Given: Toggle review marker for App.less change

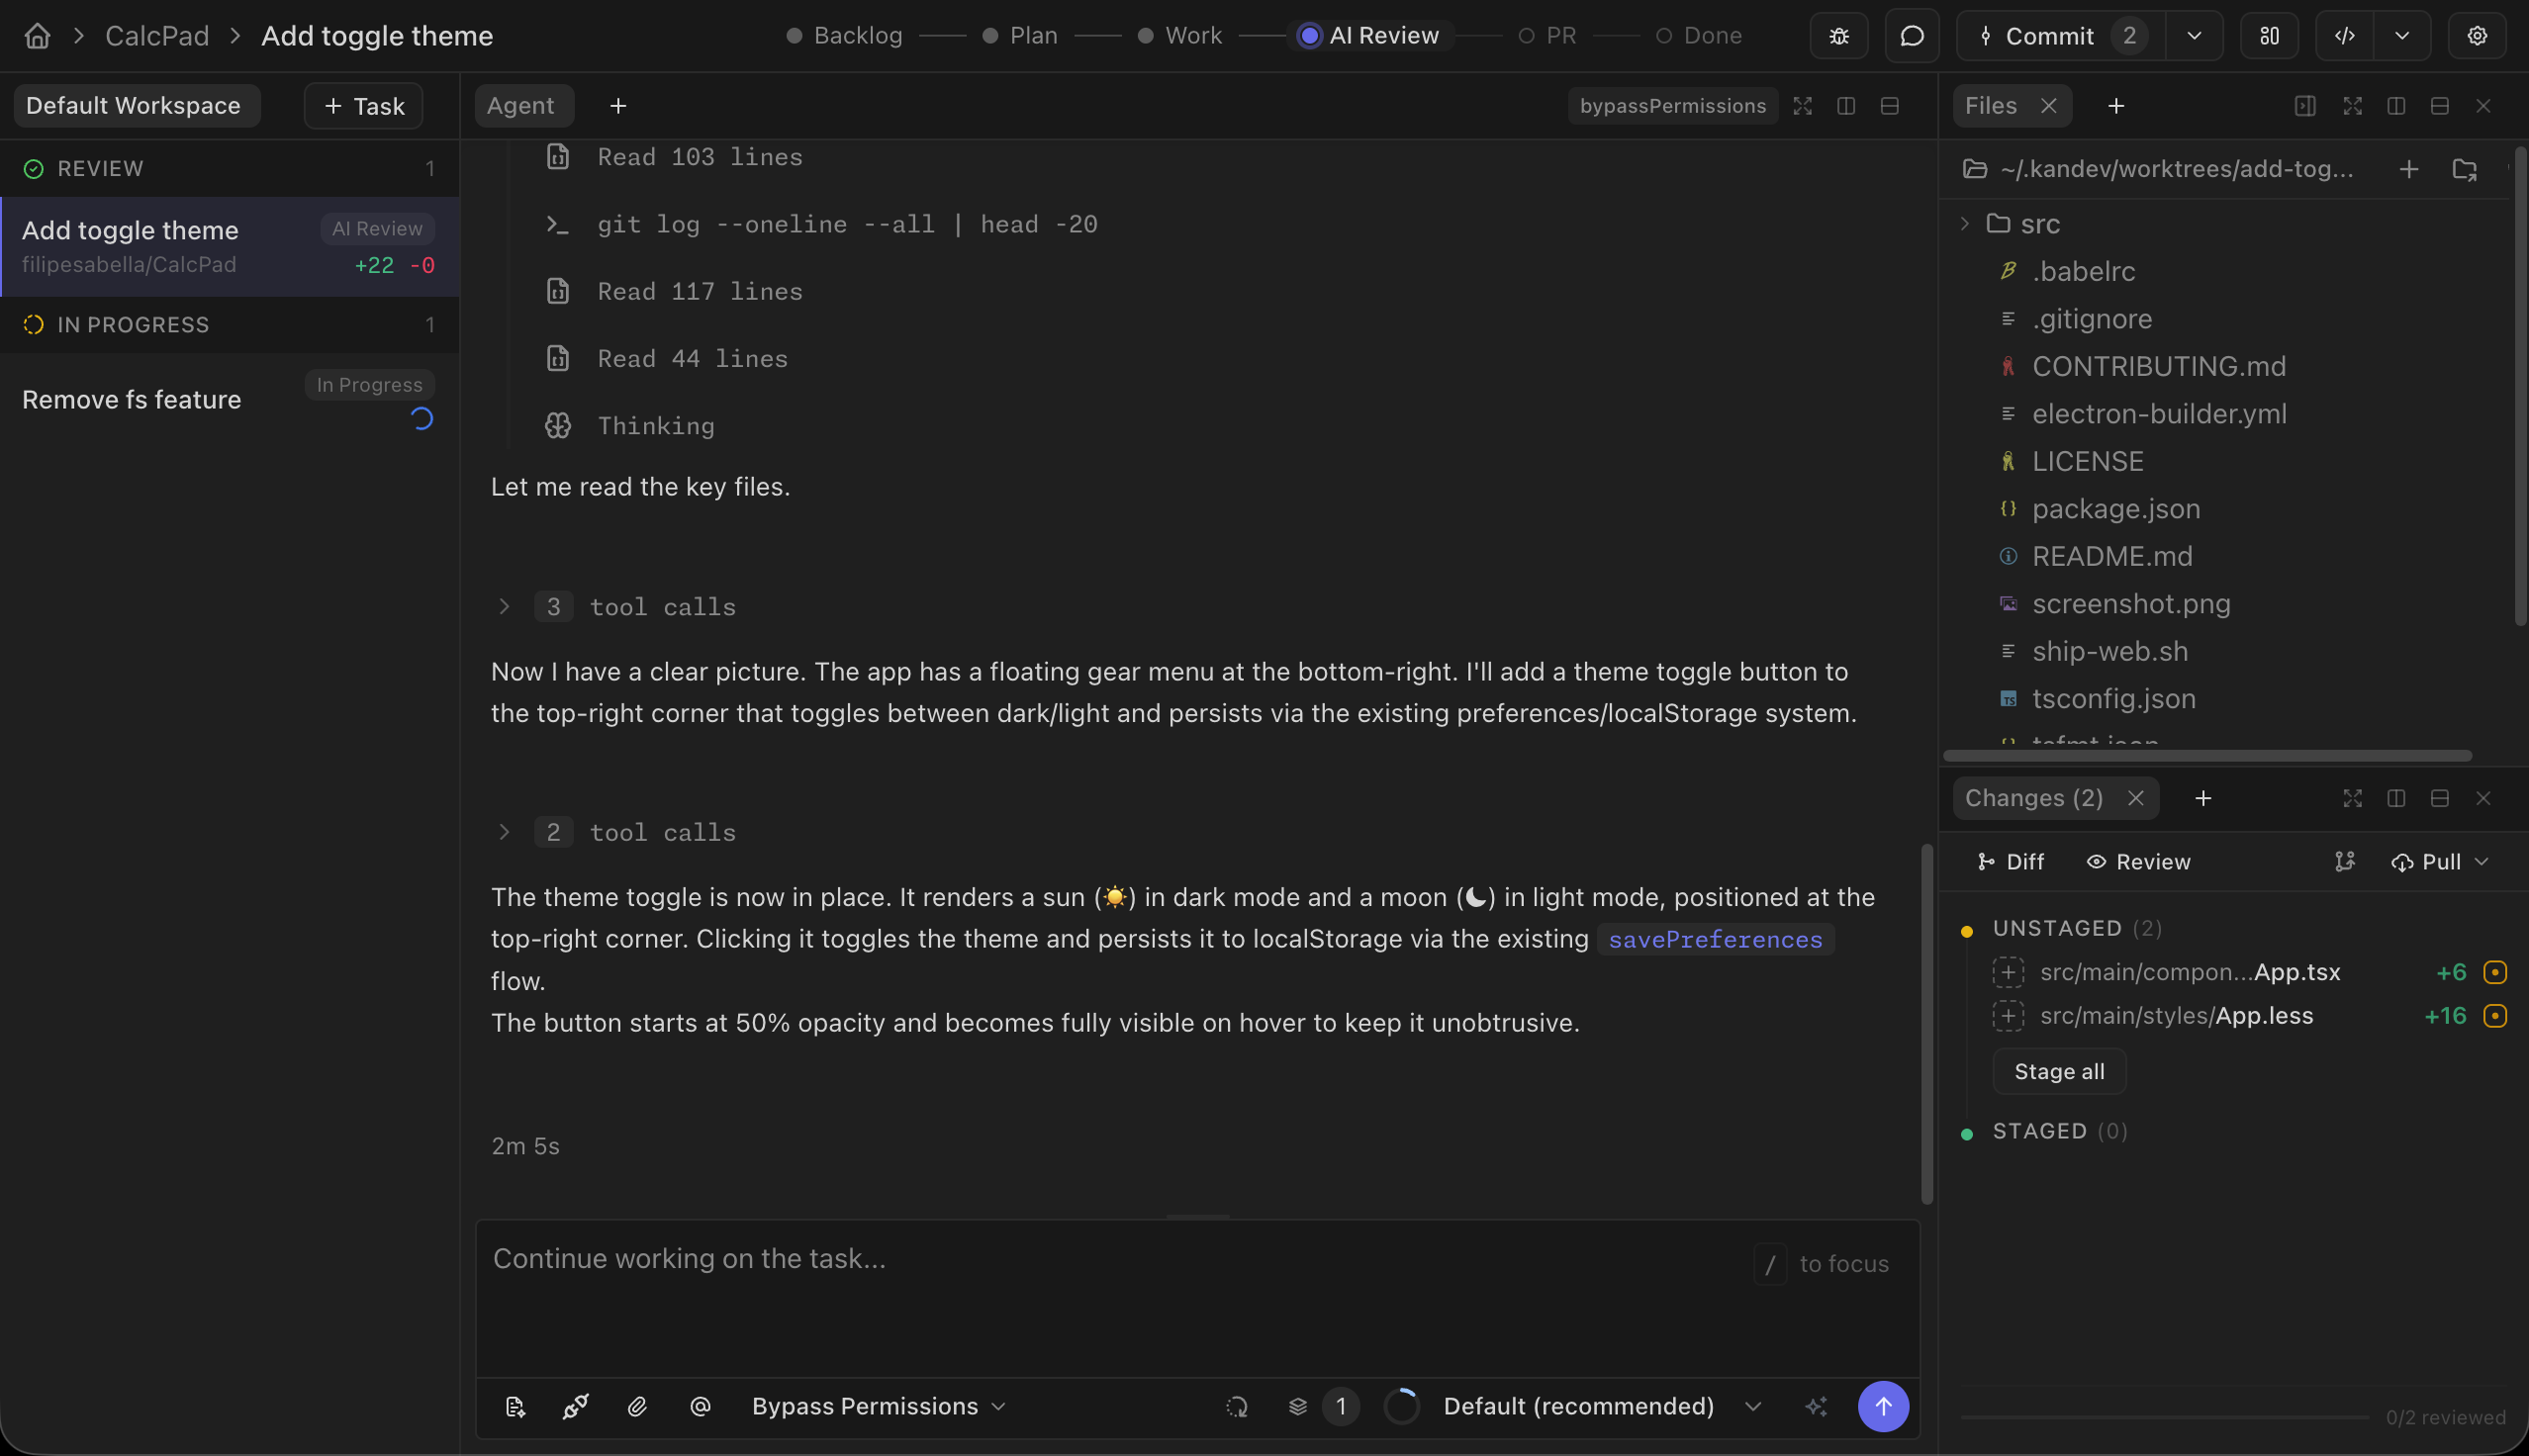Looking at the screenshot, I should coord(2495,1016).
